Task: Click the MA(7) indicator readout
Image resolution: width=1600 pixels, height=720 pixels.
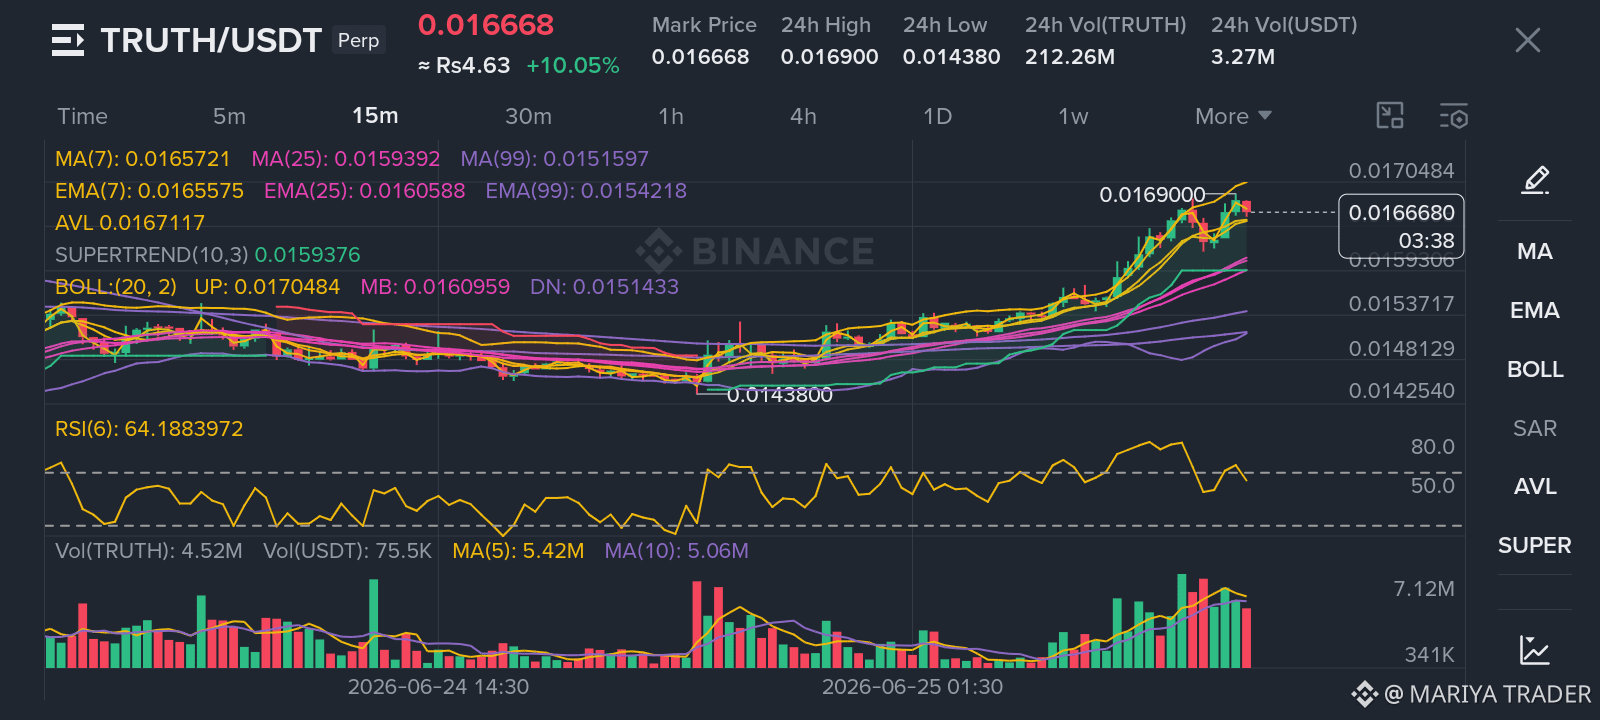Action: (x=143, y=159)
